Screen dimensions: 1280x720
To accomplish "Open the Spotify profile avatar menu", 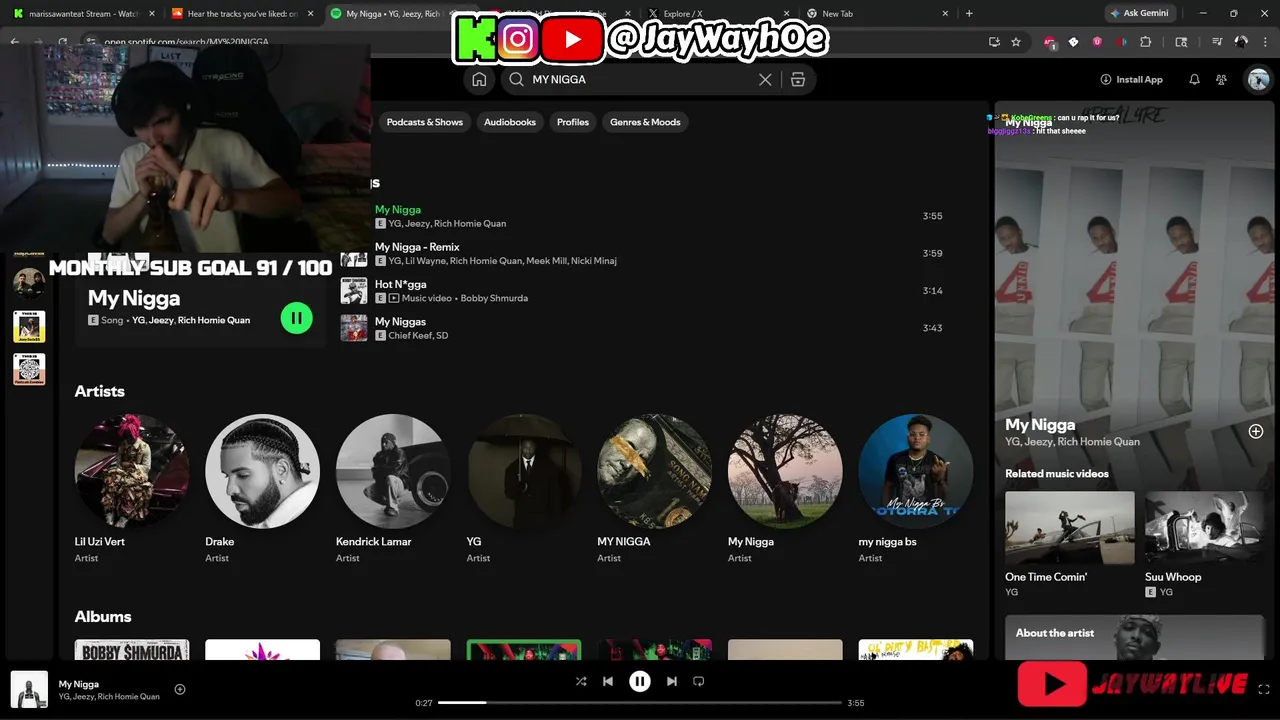I will (1257, 79).
